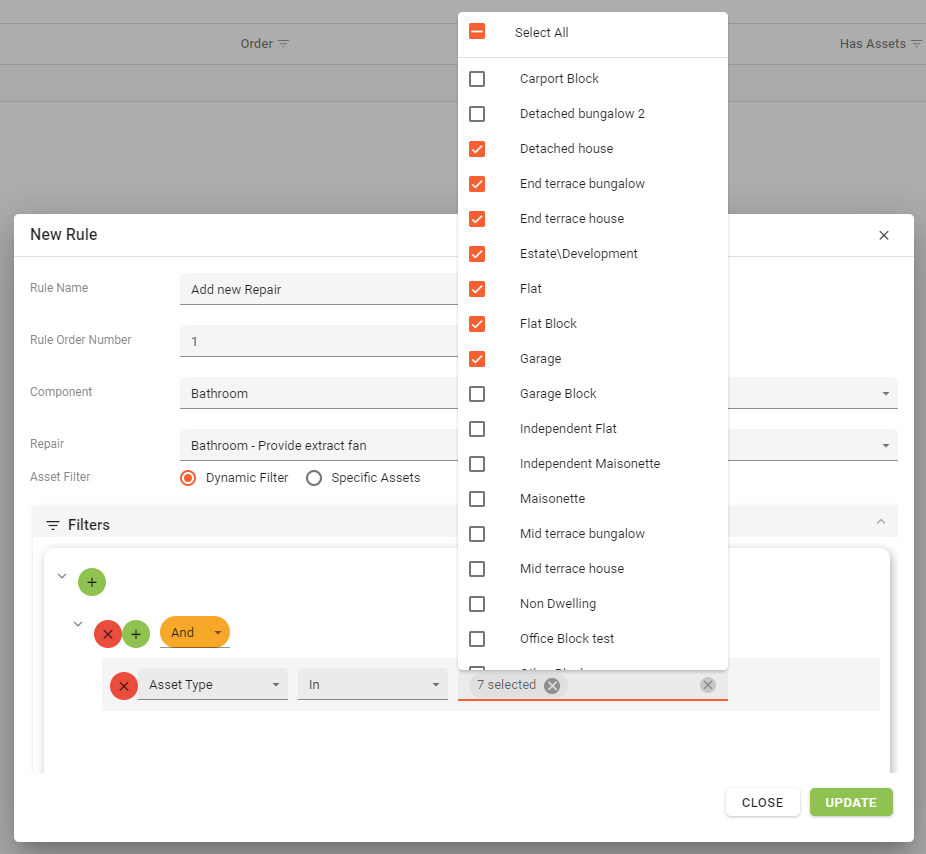The width and height of the screenshot is (926, 854).
Task: Add a condition to the And group
Action: click(136, 633)
